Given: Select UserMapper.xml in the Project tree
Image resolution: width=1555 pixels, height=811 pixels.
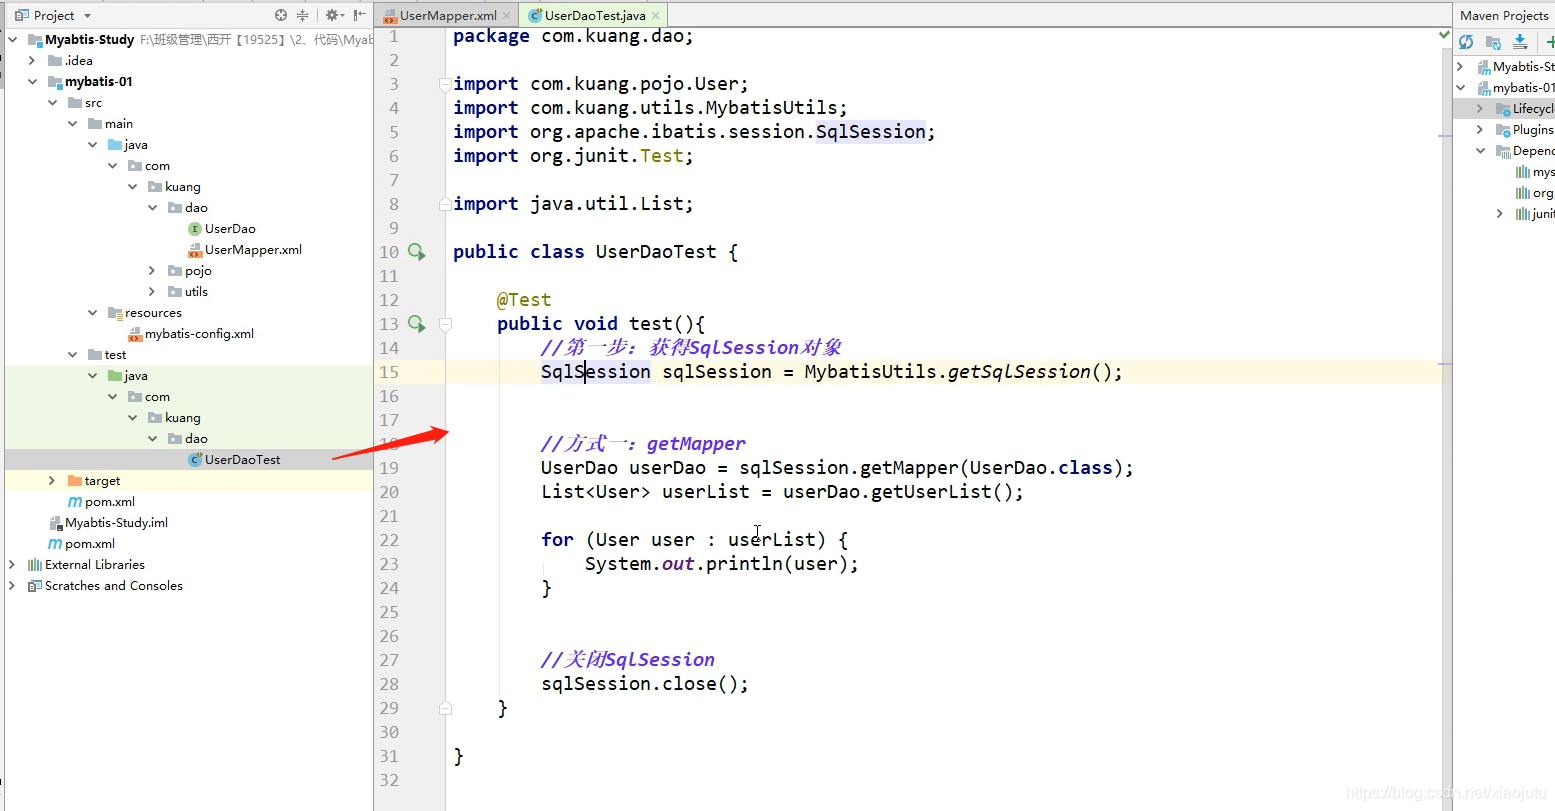Looking at the screenshot, I should tap(245, 250).
